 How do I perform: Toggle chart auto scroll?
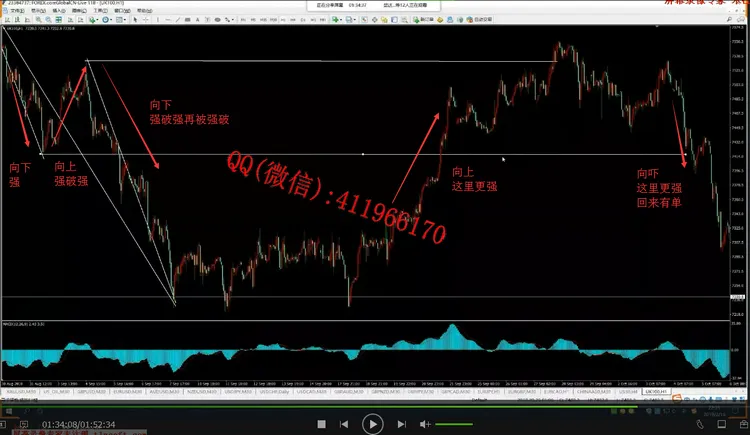point(70,20)
